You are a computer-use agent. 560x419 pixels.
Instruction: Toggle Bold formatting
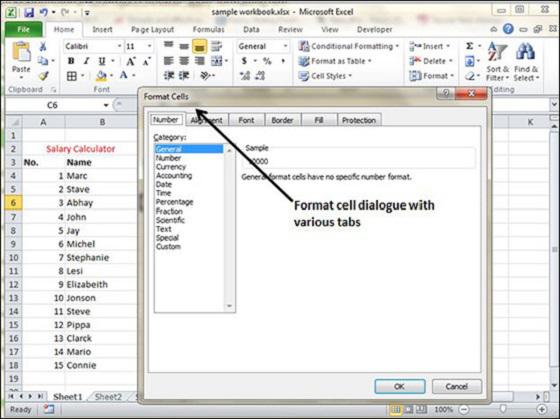(x=71, y=61)
